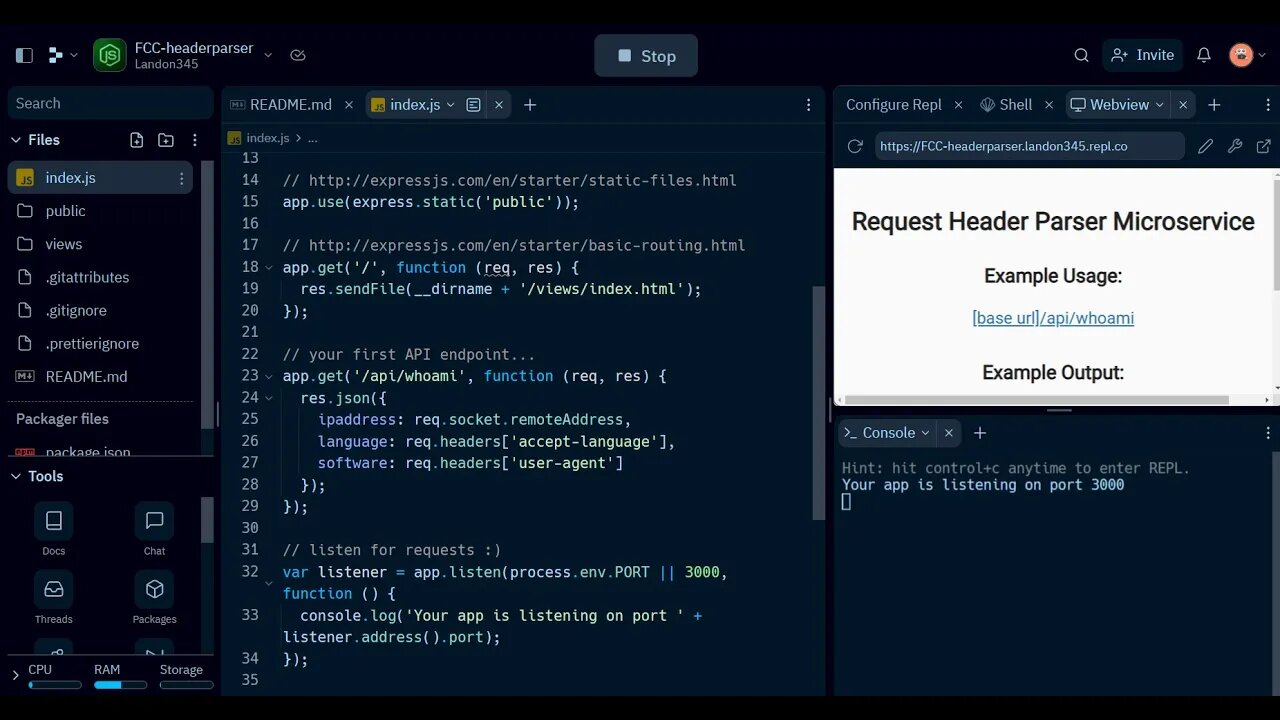Close the README.md tab
1280x720 pixels.
coord(348,104)
